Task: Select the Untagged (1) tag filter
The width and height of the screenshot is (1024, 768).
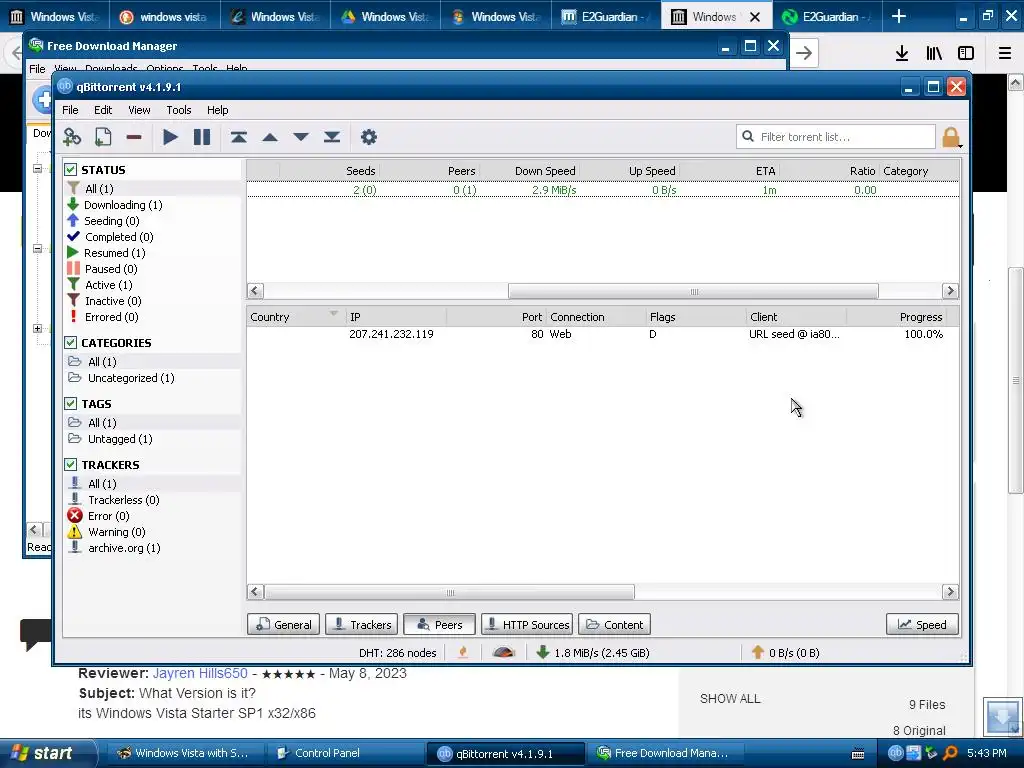Action: point(110,439)
